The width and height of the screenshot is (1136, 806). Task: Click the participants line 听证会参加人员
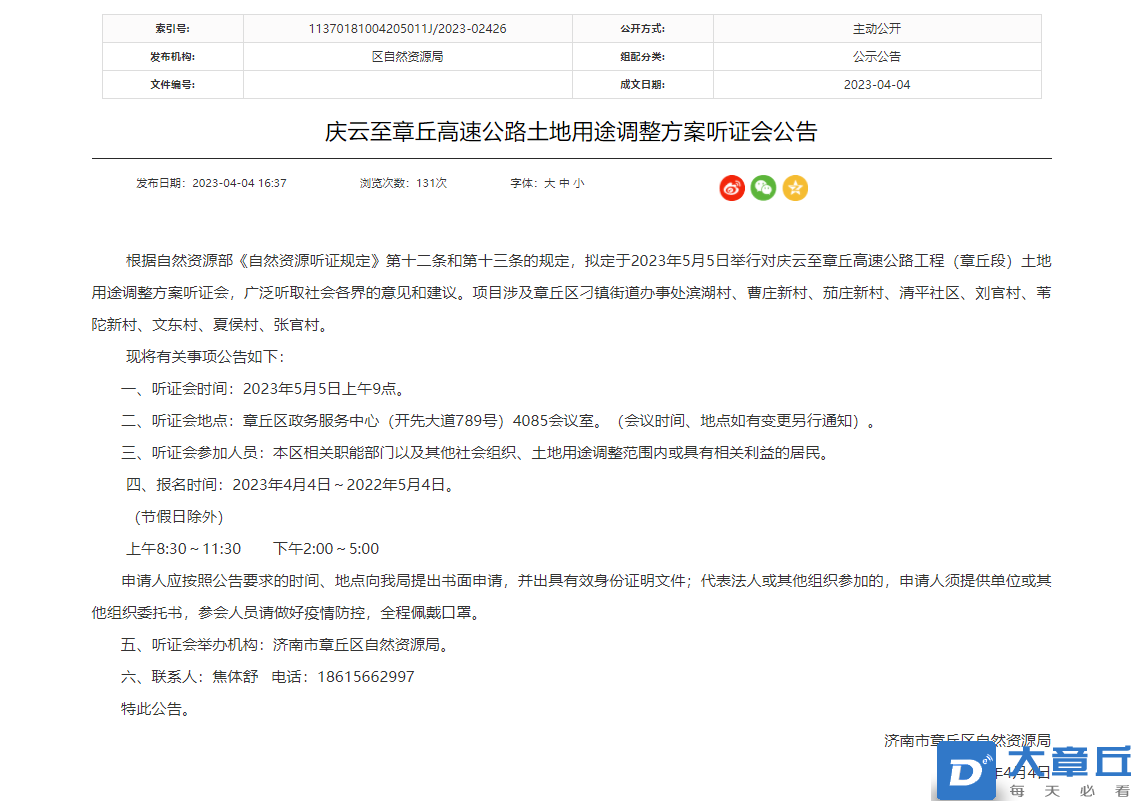pos(477,453)
